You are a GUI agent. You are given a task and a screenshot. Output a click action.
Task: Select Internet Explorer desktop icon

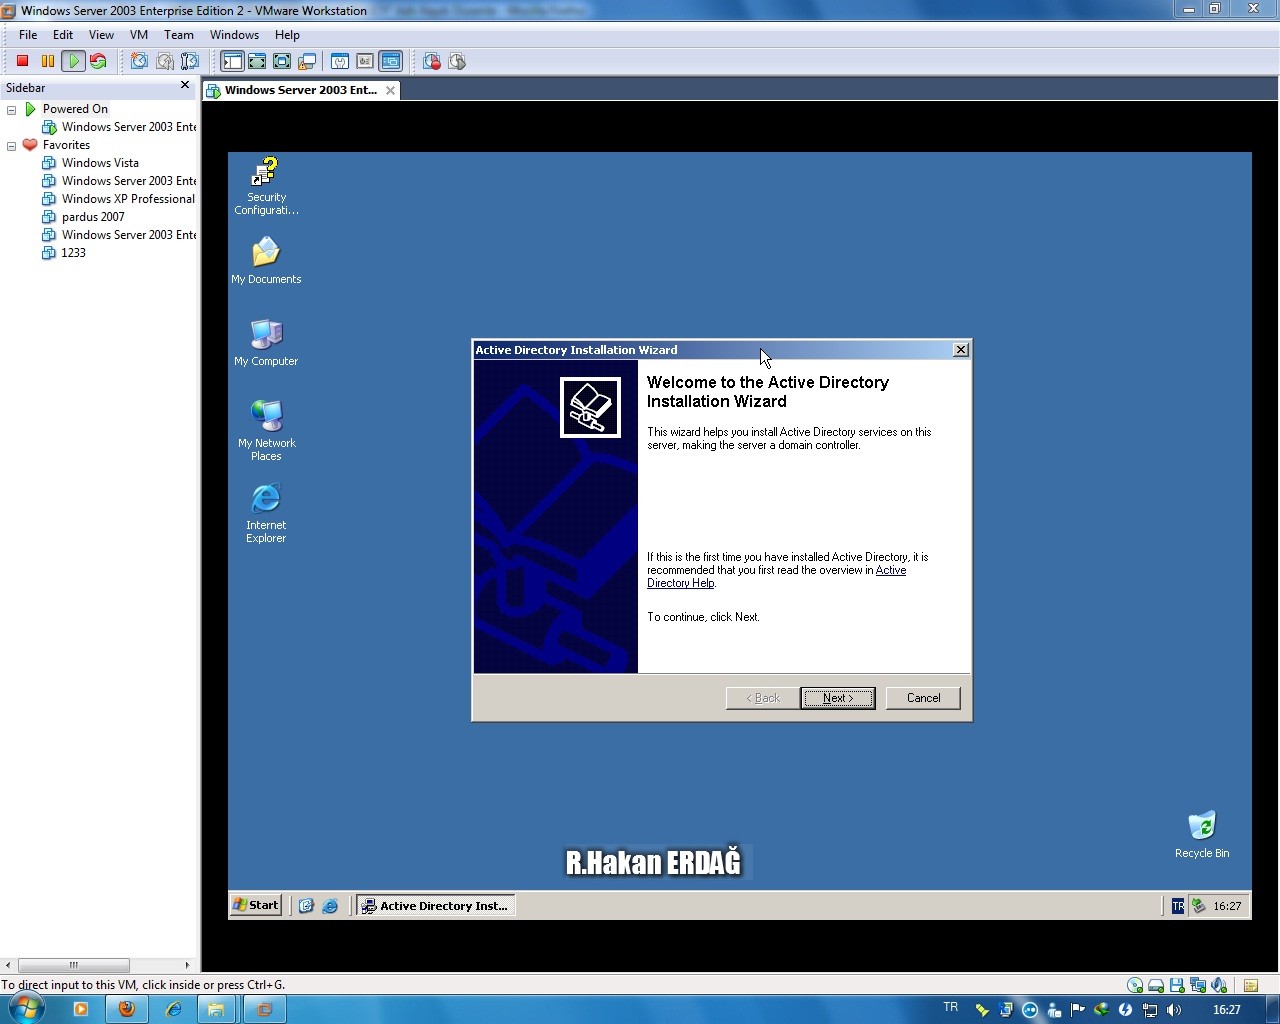click(266, 513)
